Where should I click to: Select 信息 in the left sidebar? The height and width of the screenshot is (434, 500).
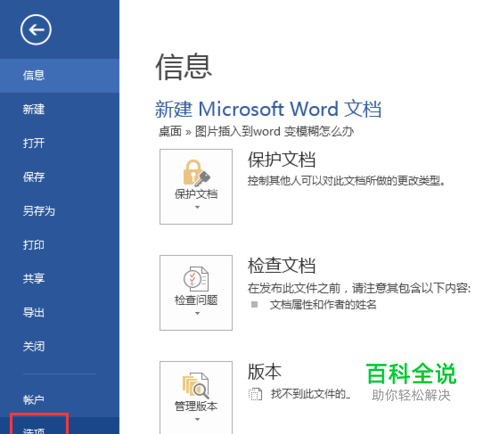(59, 76)
